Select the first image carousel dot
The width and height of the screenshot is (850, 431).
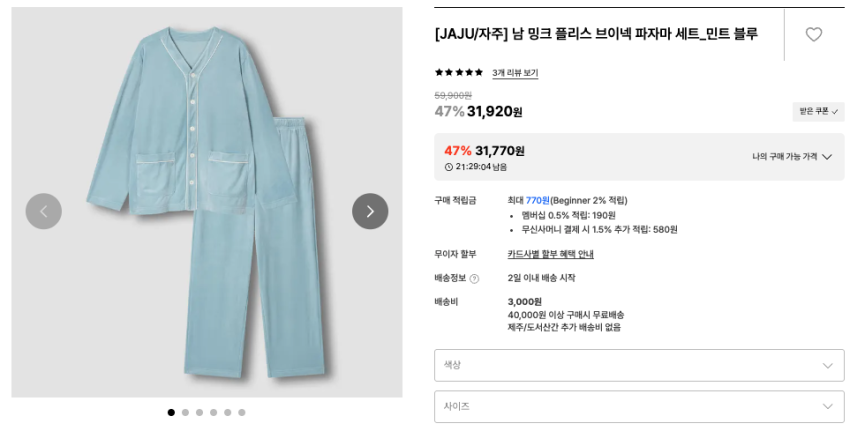click(171, 412)
